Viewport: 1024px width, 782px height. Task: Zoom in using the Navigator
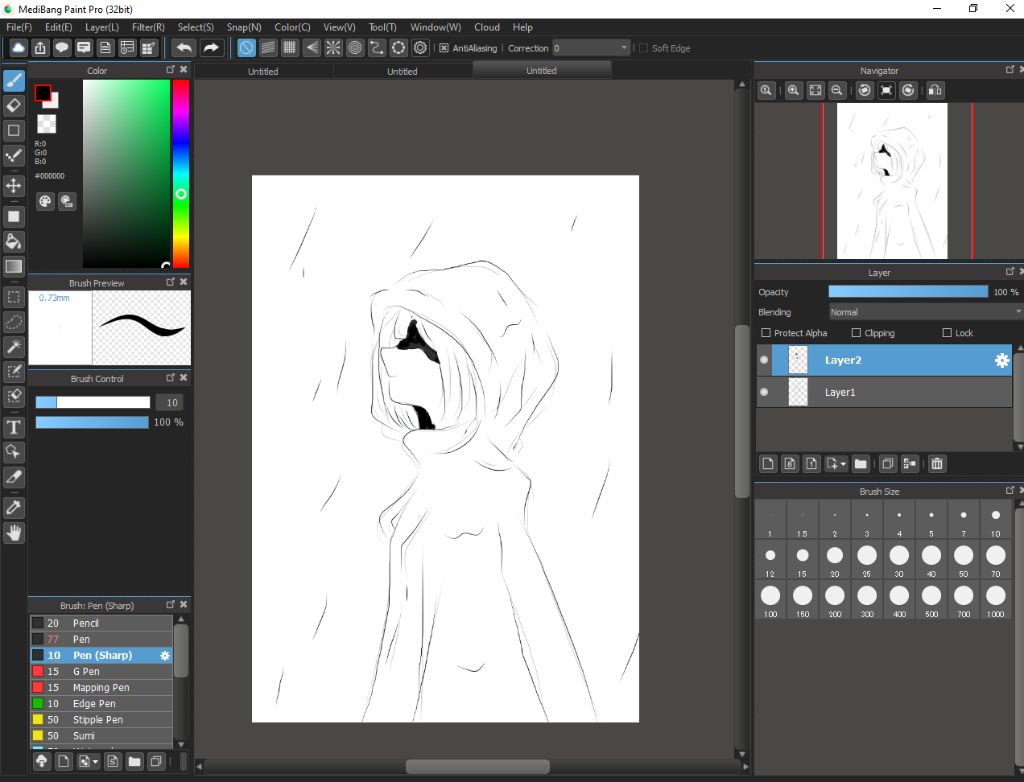[793, 91]
